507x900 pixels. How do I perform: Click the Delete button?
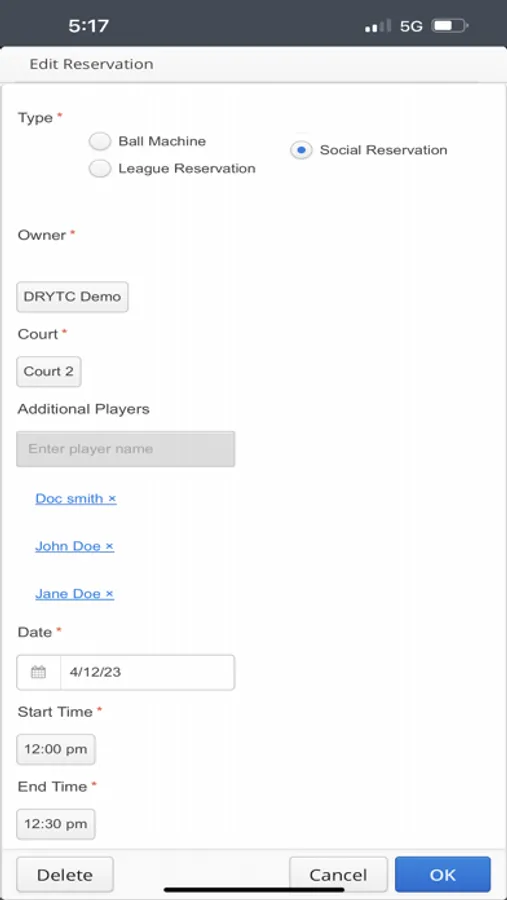point(65,874)
